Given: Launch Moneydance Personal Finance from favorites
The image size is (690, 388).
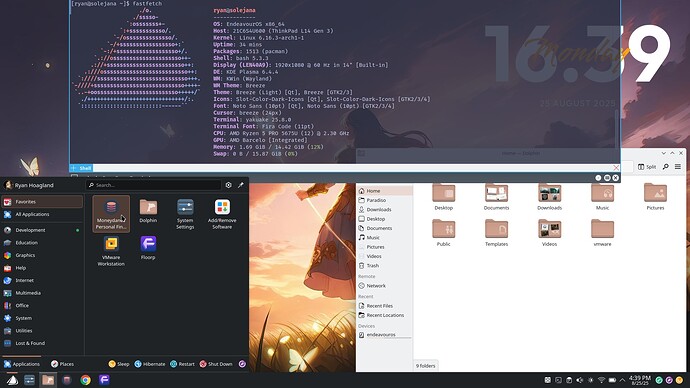Looking at the screenshot, I should coord(111,214).
